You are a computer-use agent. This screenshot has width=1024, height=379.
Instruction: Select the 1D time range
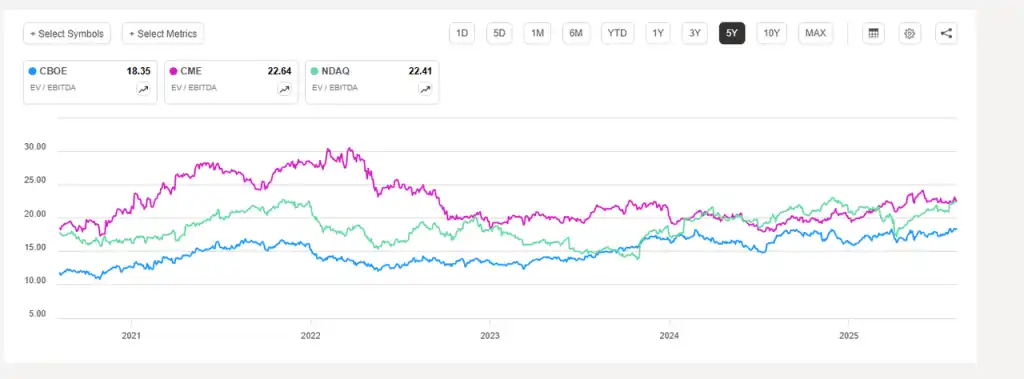[462, 33]
